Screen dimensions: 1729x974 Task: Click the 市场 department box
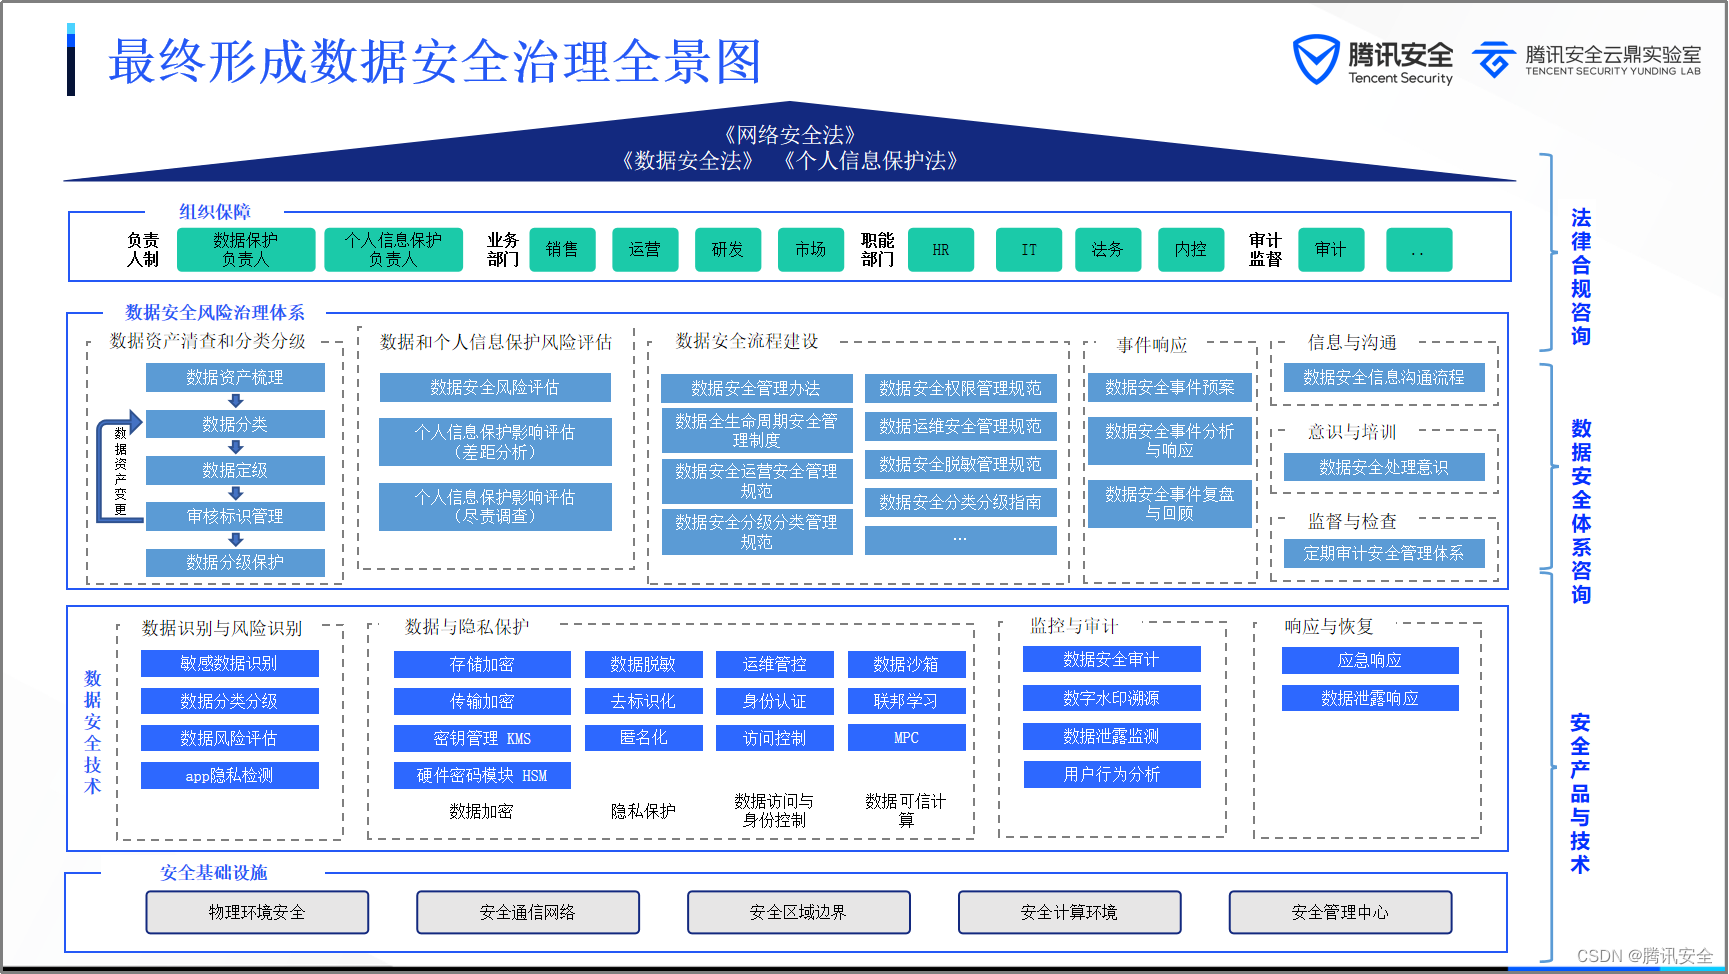coord(811,250)
